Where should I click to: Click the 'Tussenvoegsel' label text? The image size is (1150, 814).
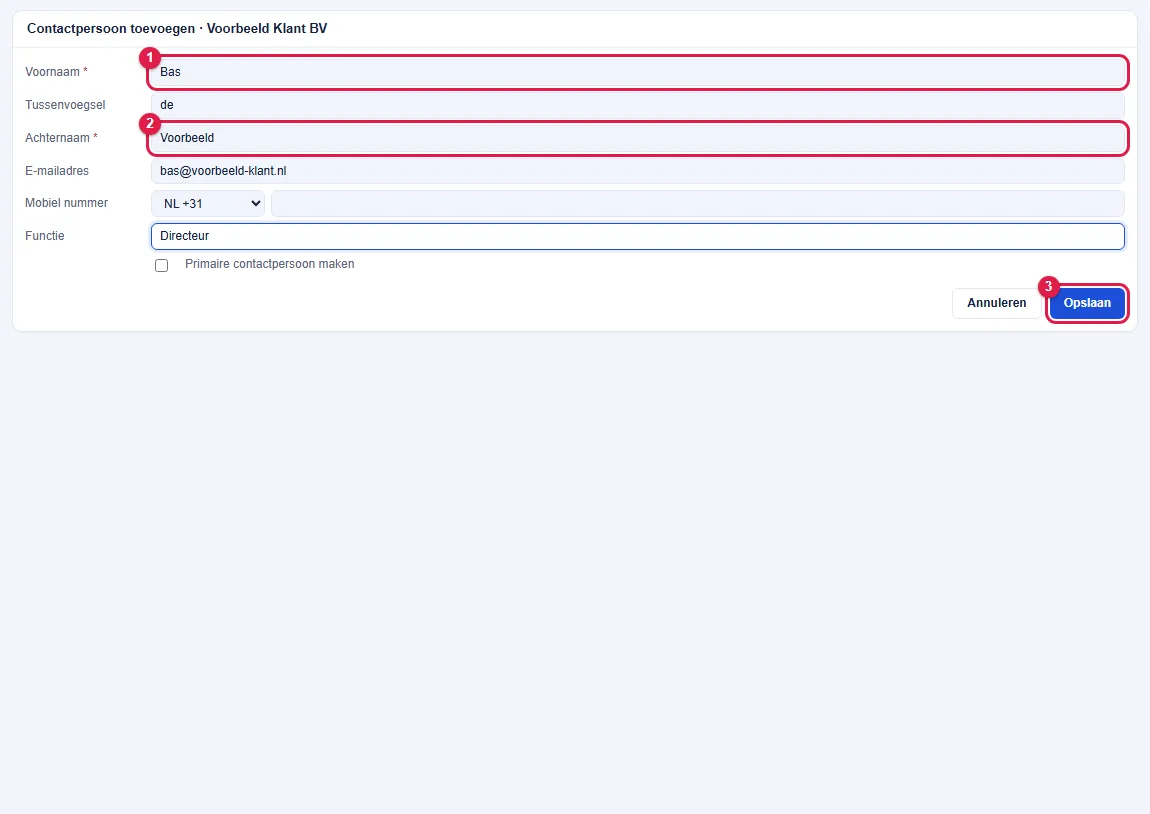65,105
